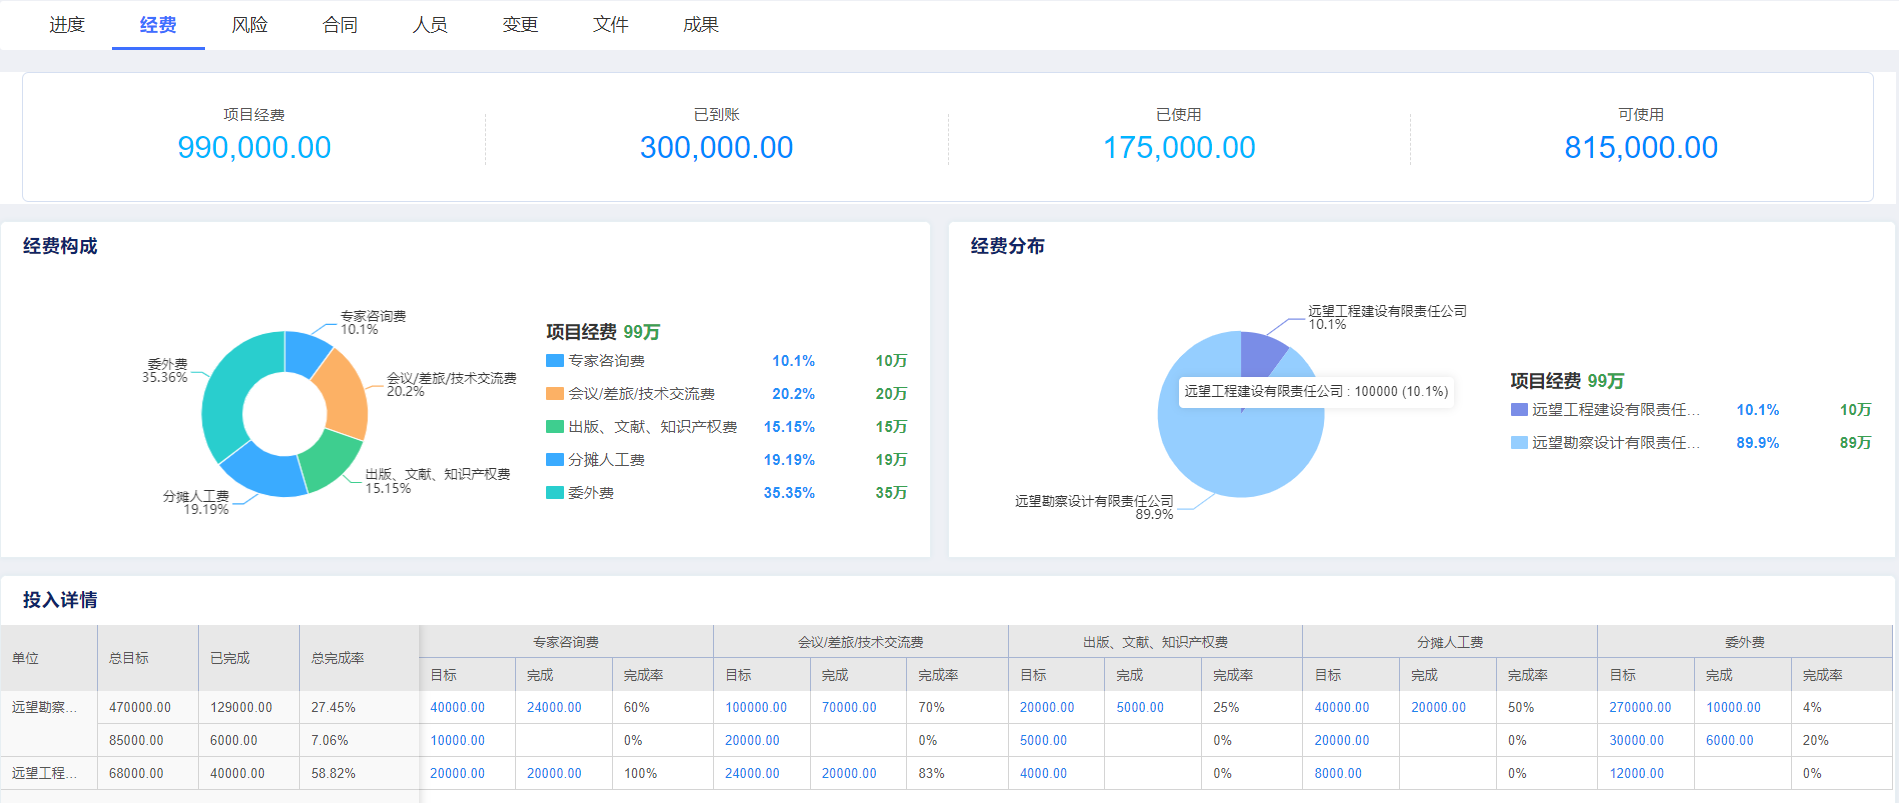1899x803 pixels.
Task: Click 分摊人工费 legend label
Action: tap(606, 460)
